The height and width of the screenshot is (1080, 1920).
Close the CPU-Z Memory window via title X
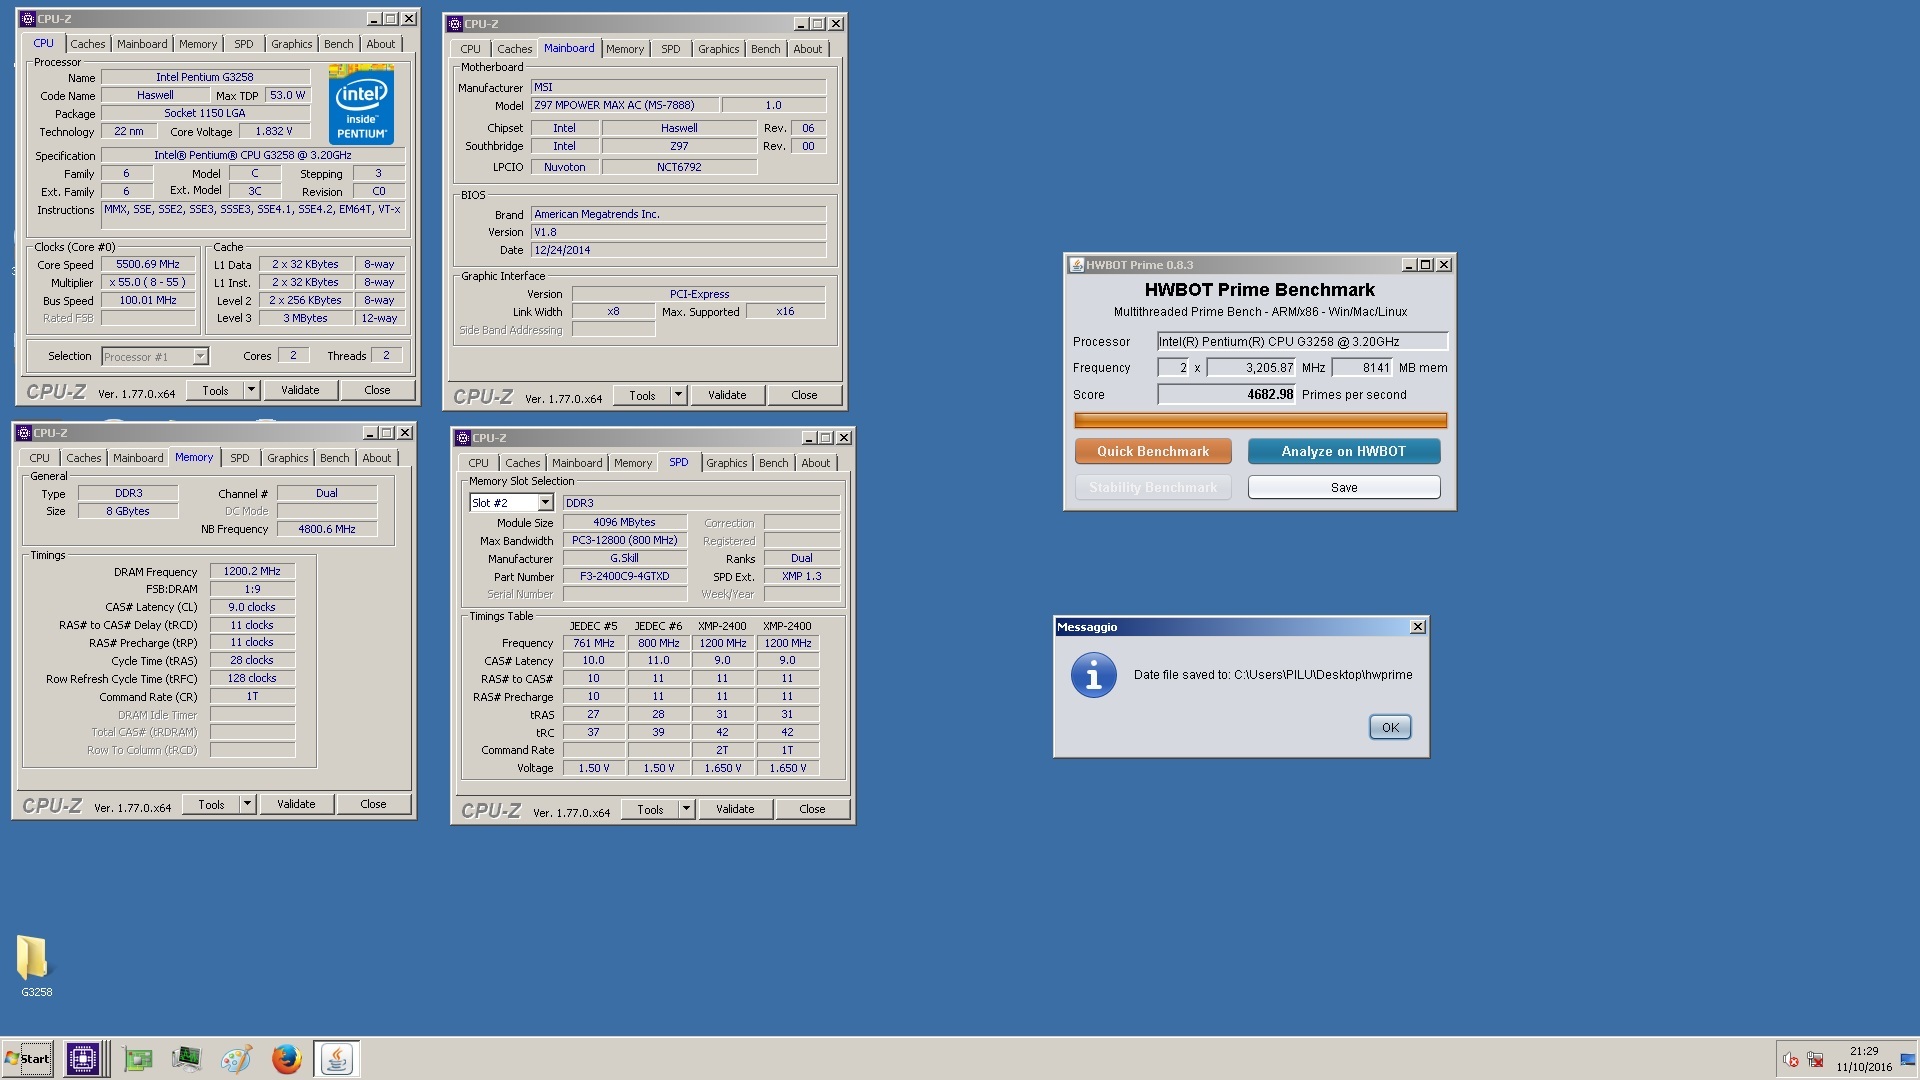[x=404, y=433]
